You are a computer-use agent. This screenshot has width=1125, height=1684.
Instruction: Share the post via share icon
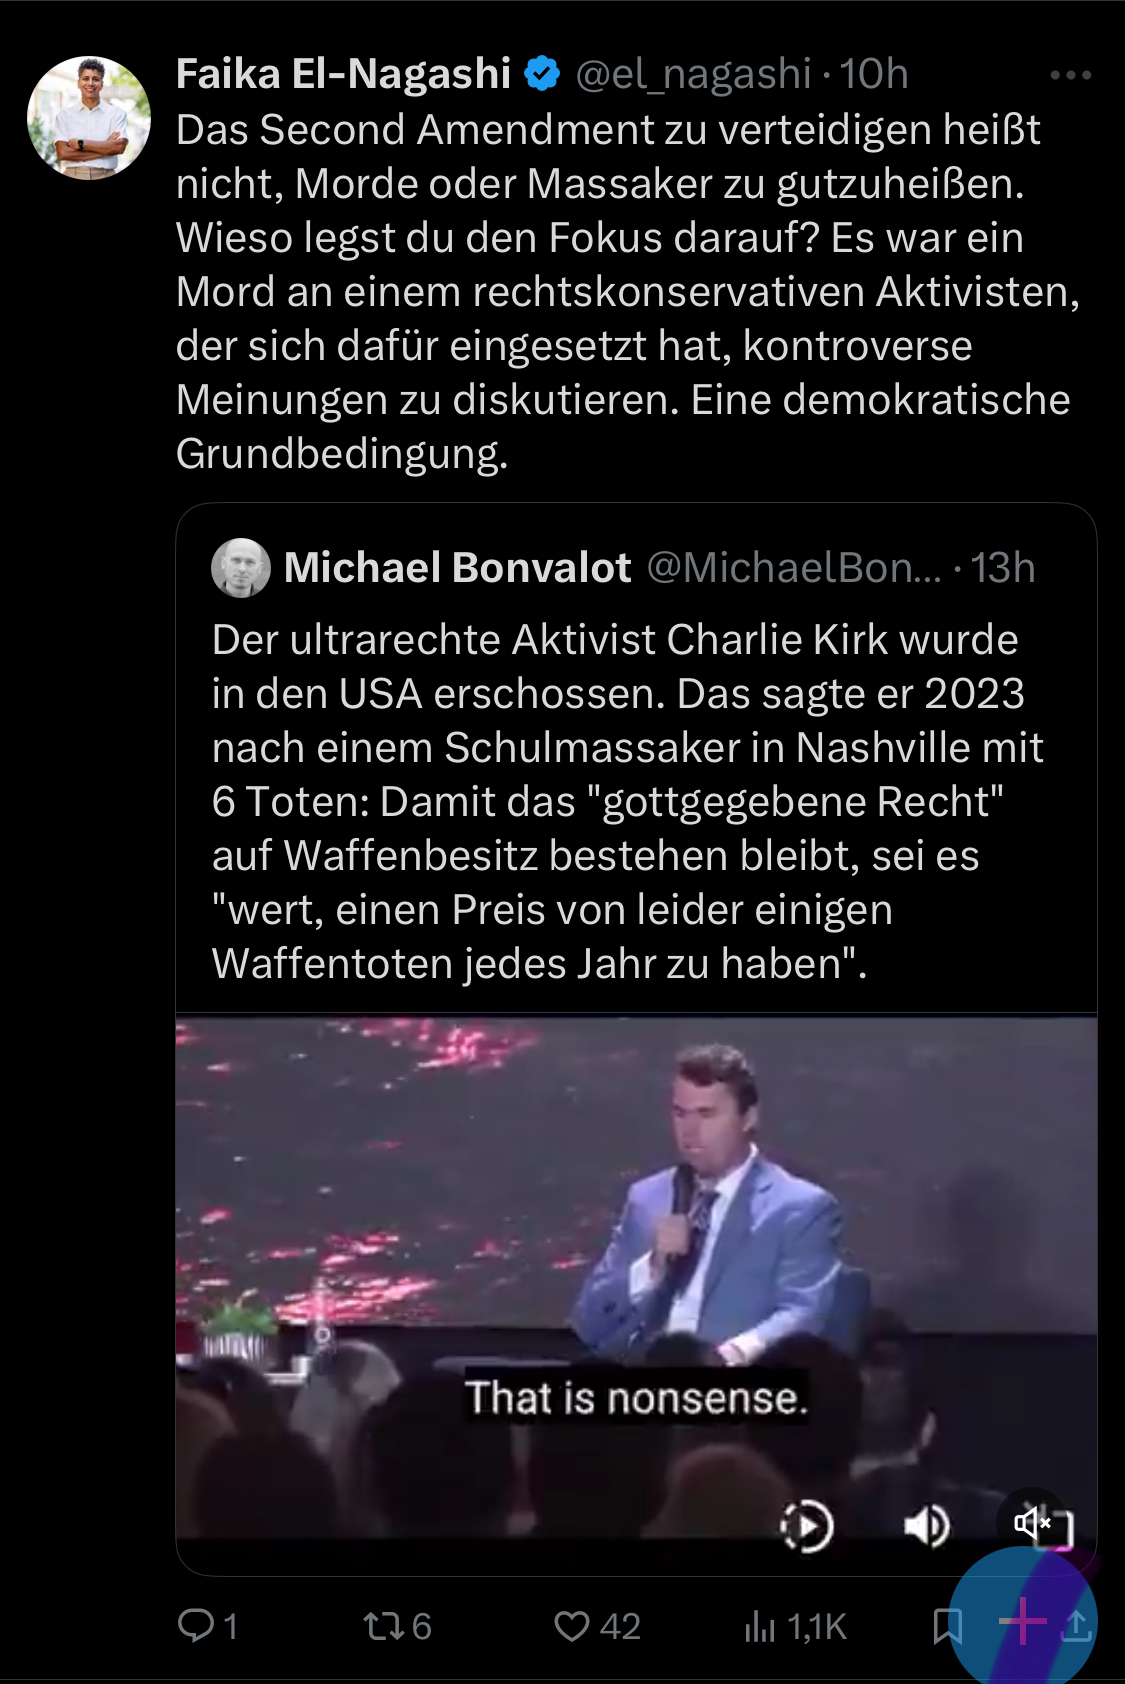pos(1077,1625)
